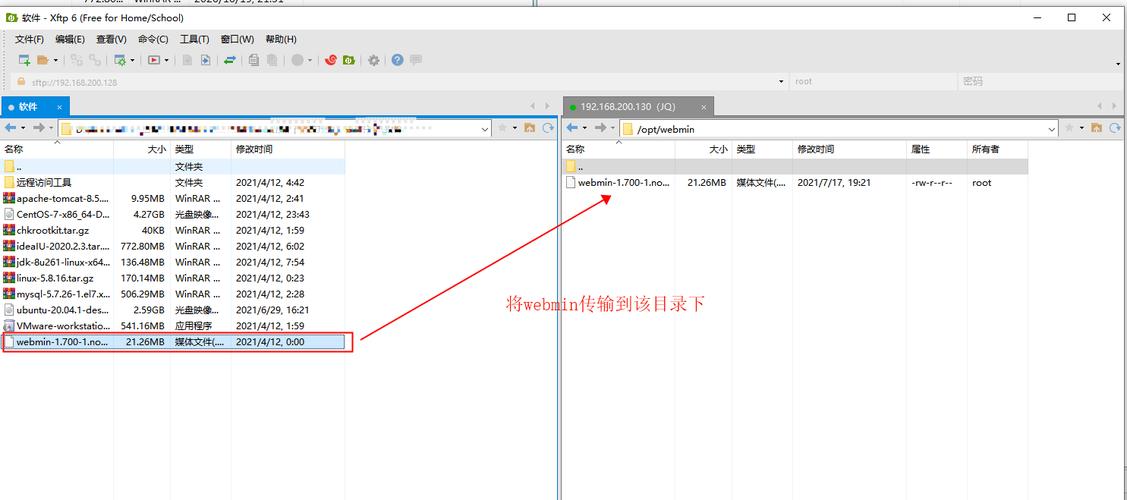The width and height of the screenshot is (1127, 500).
Task: Click the Copy icon in the toolbar
Action: (254, 60)
